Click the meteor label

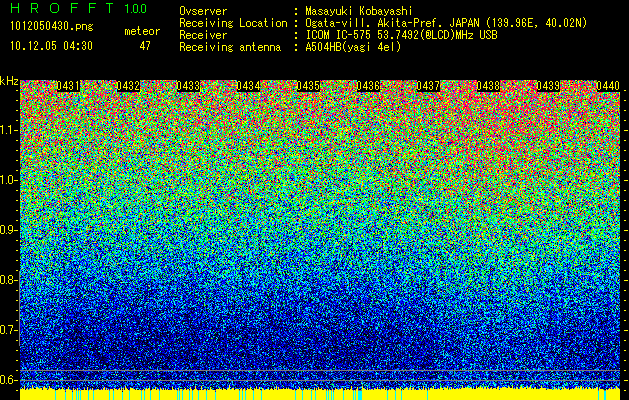(142, 31)
